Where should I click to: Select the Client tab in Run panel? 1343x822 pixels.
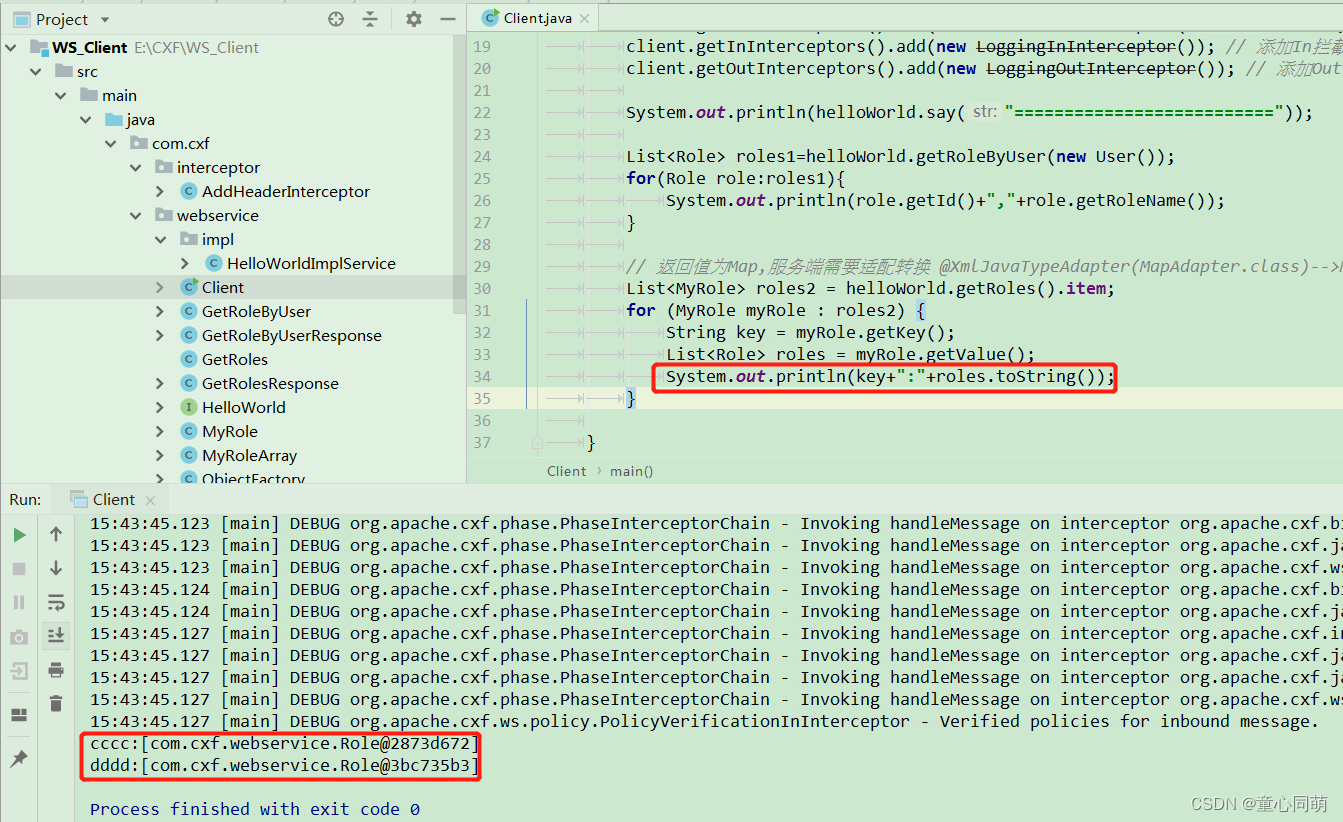point(114,499)
